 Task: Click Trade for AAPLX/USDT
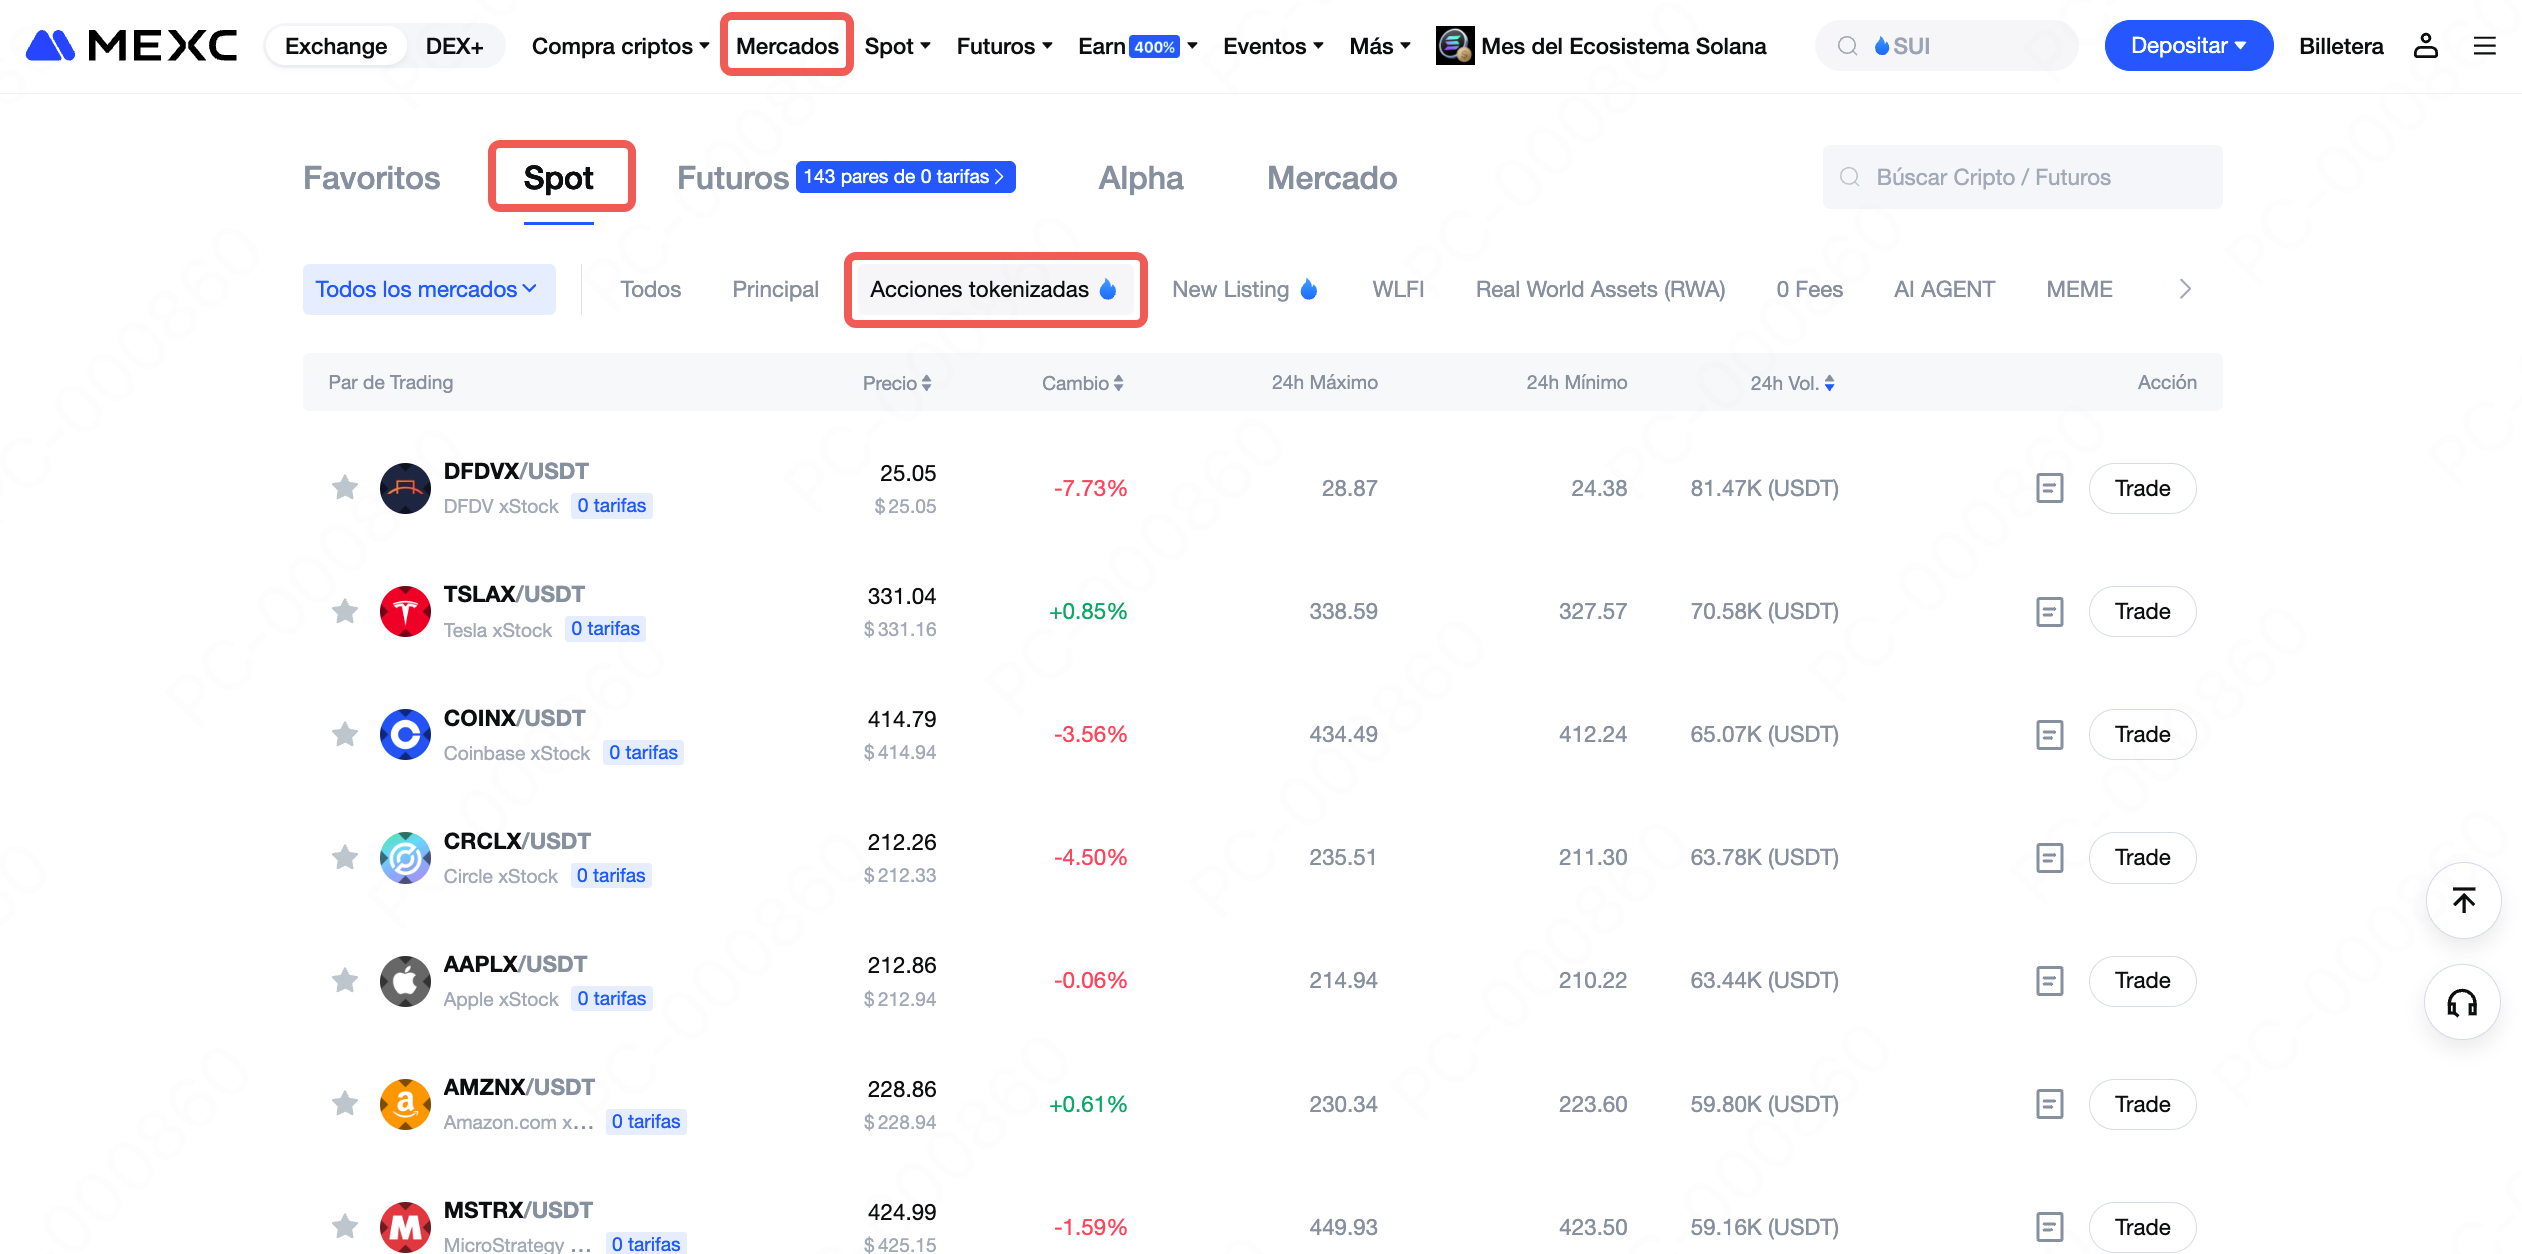[2142, 981]
